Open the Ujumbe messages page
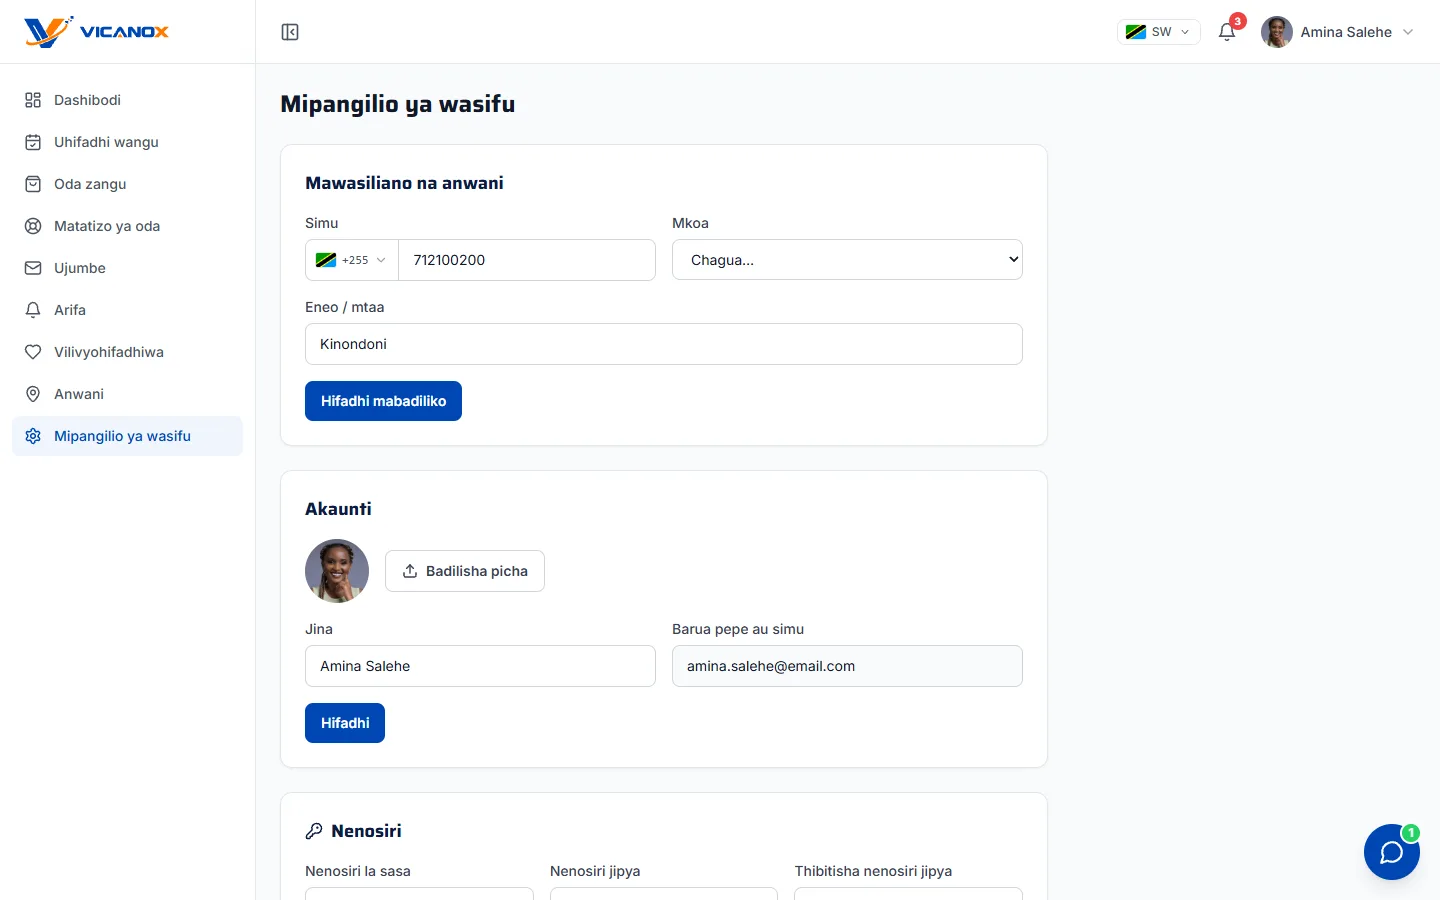Image resolution: width=1440 pixels, height=900 pixels. pos(127,268)
